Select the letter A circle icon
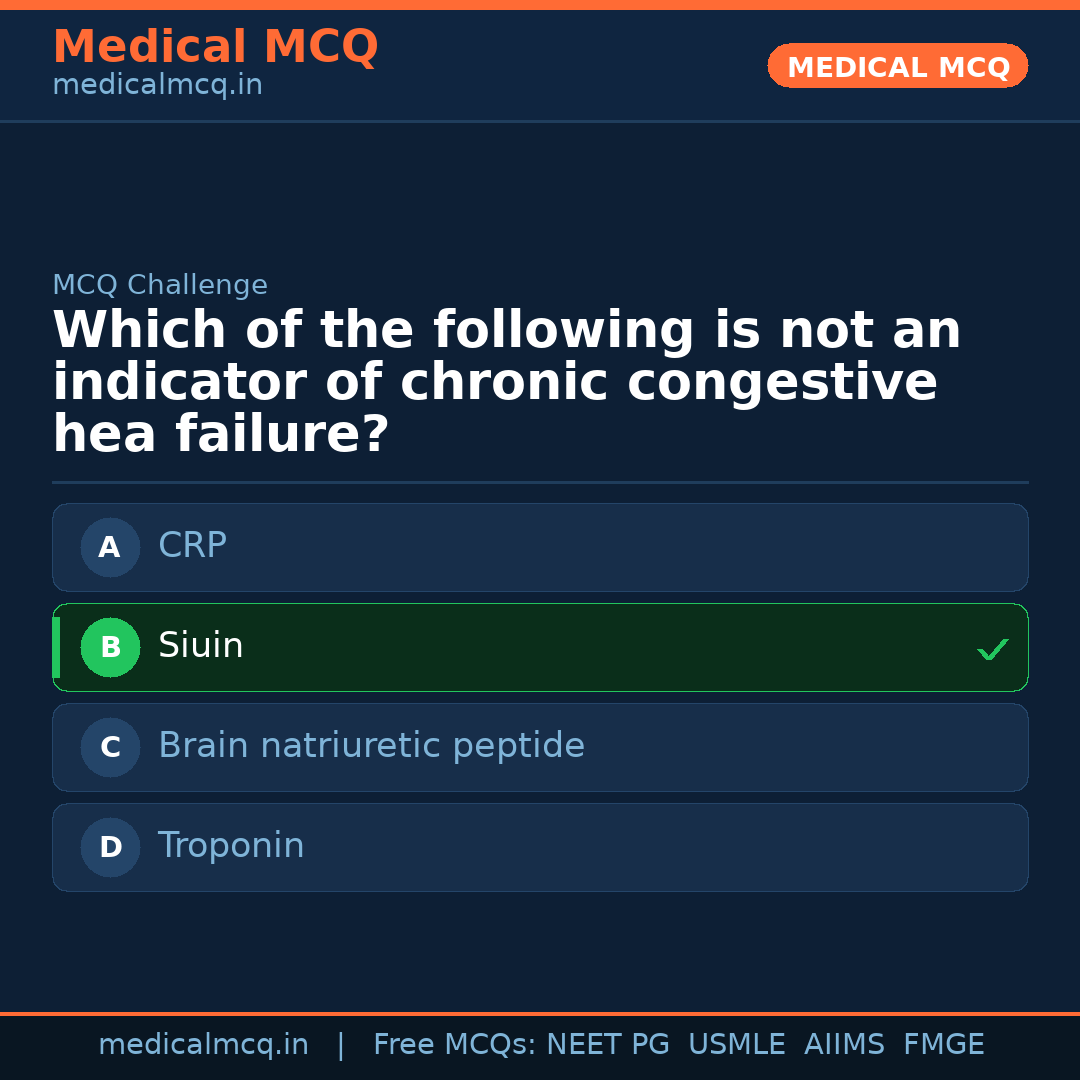 (110, 548)
